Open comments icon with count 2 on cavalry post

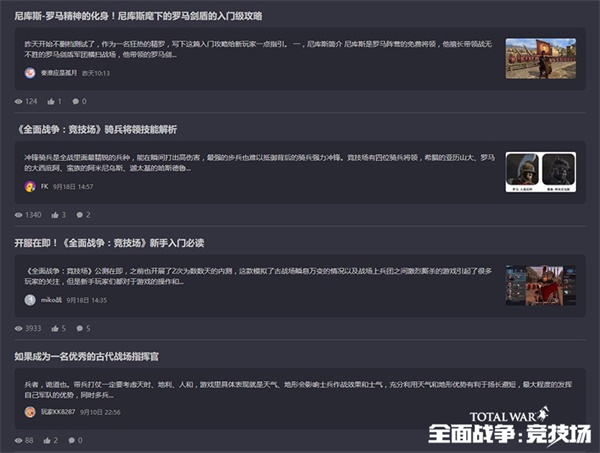(x=80, y=215)
